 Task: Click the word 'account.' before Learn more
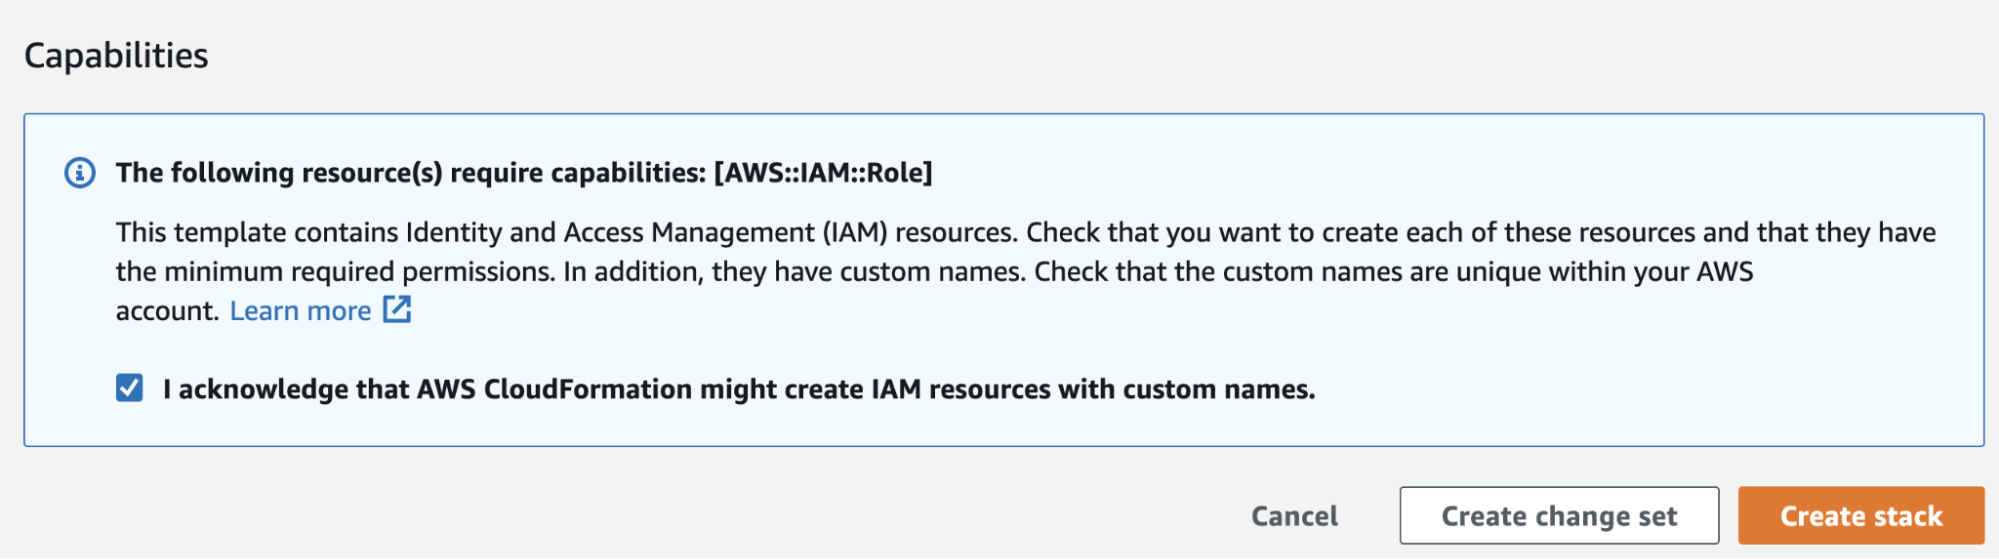tap(166, 311)
